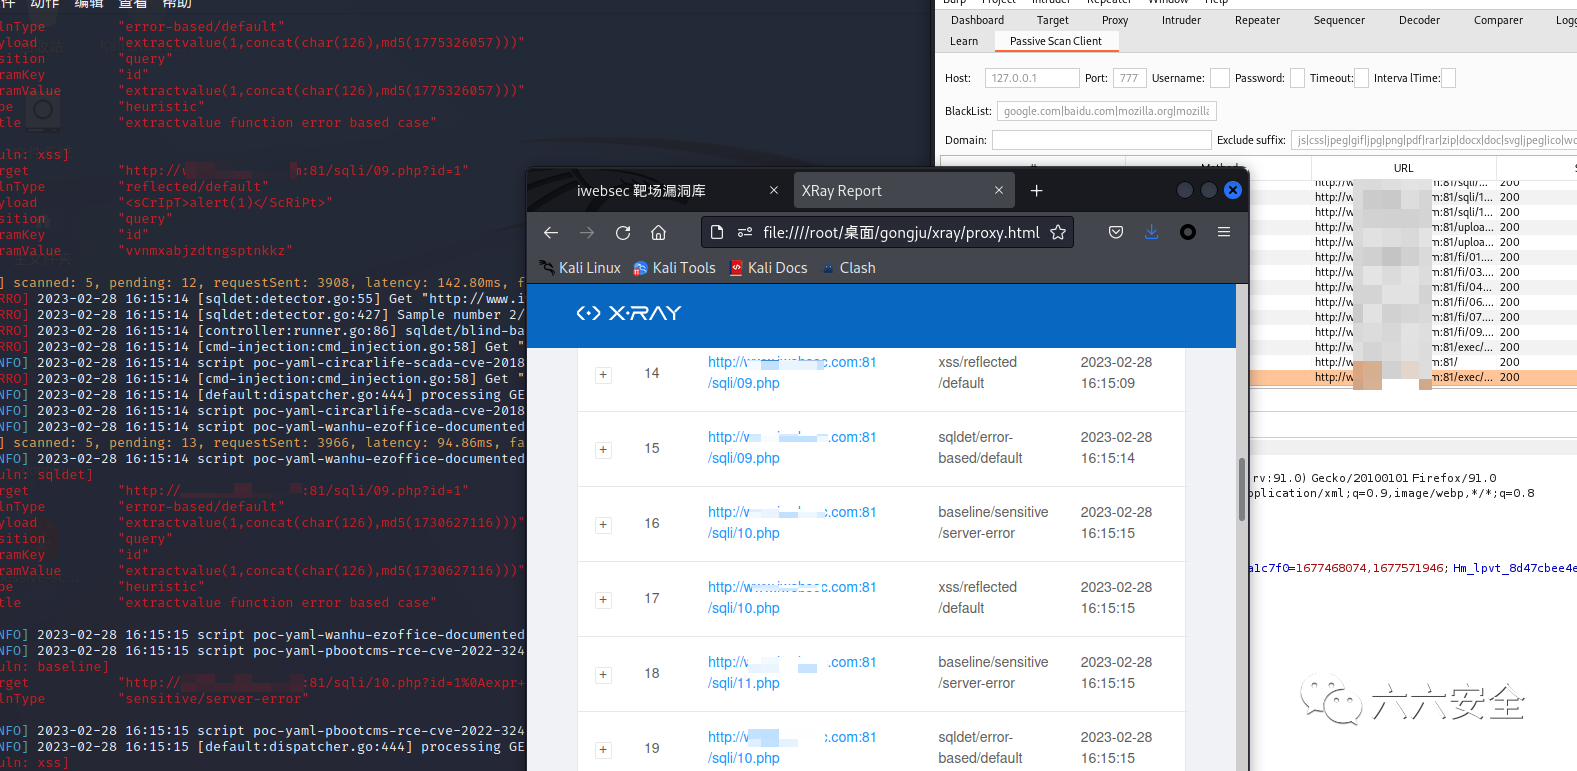Save page to Pocket
1577x771 pixels.
1116,232
